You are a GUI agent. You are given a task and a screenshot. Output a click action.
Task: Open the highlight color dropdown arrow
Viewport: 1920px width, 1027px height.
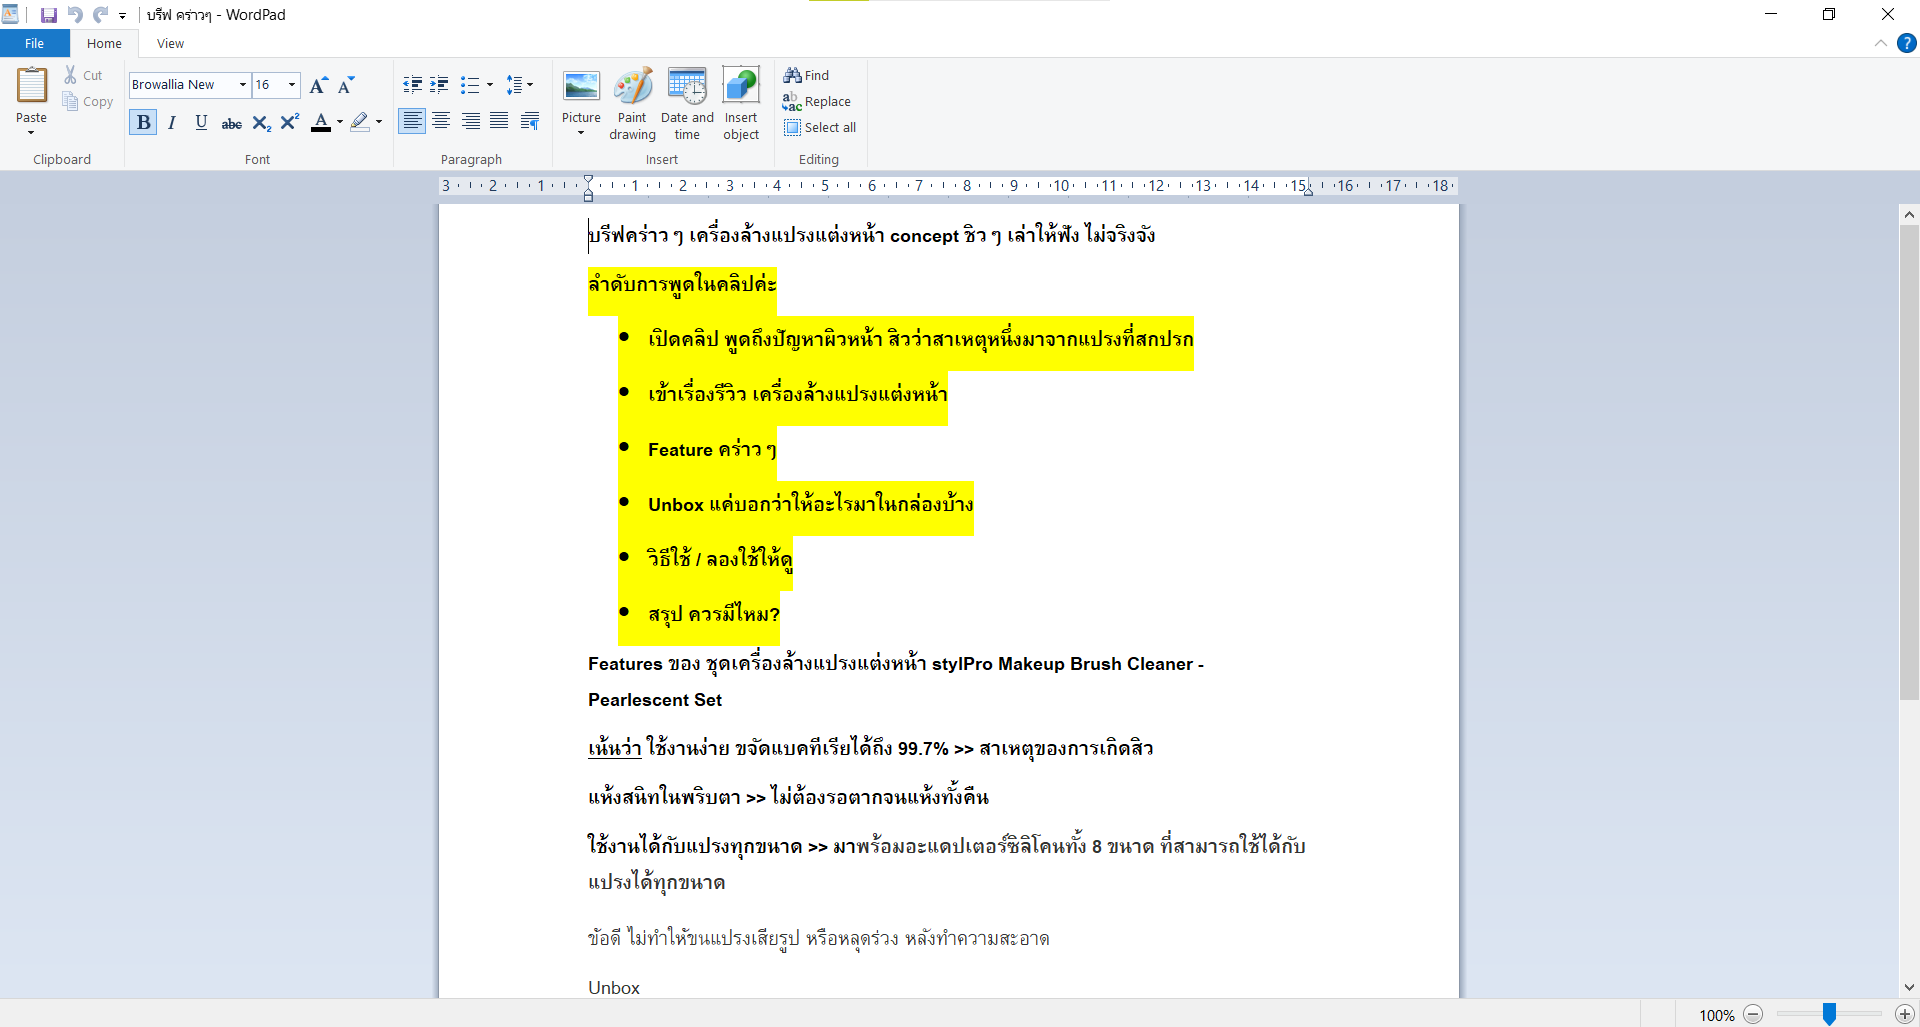(x=379, y=122)
